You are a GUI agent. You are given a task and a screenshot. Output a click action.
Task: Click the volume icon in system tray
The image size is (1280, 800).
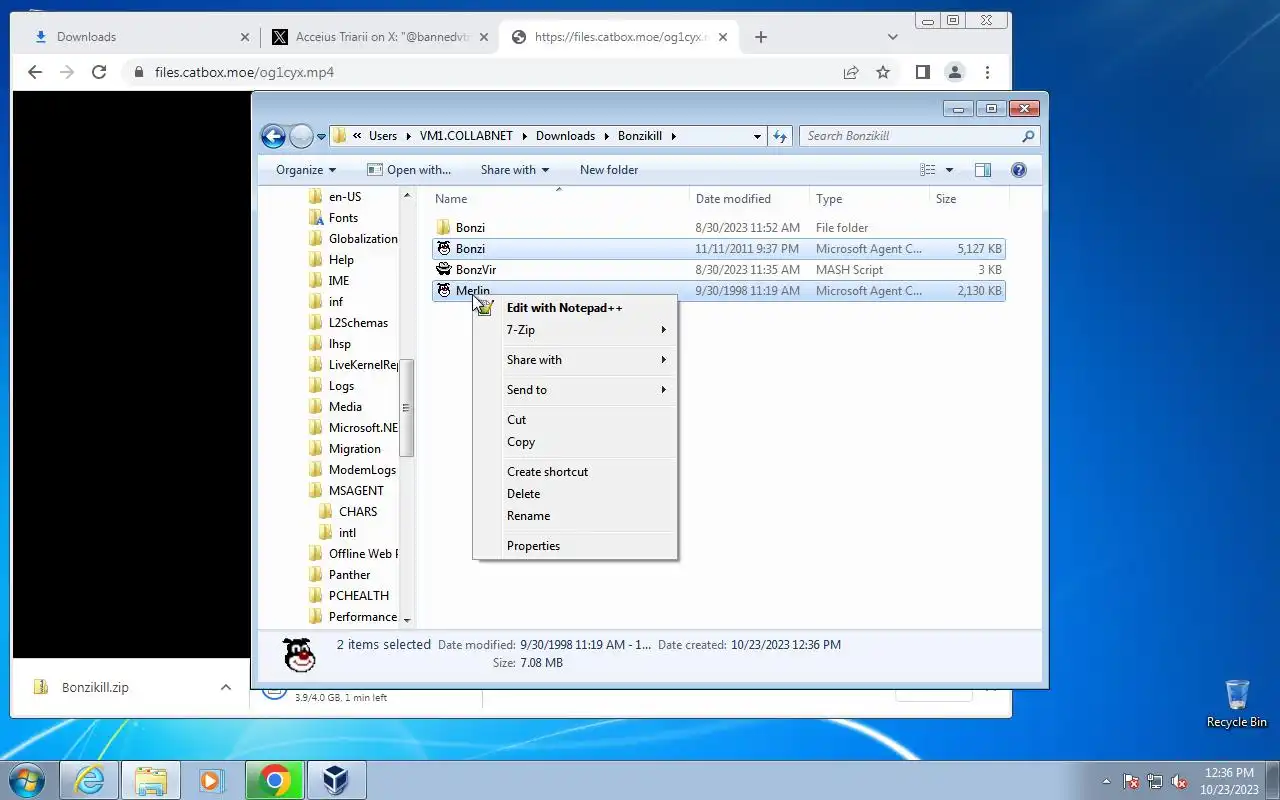pos(1180,781)
